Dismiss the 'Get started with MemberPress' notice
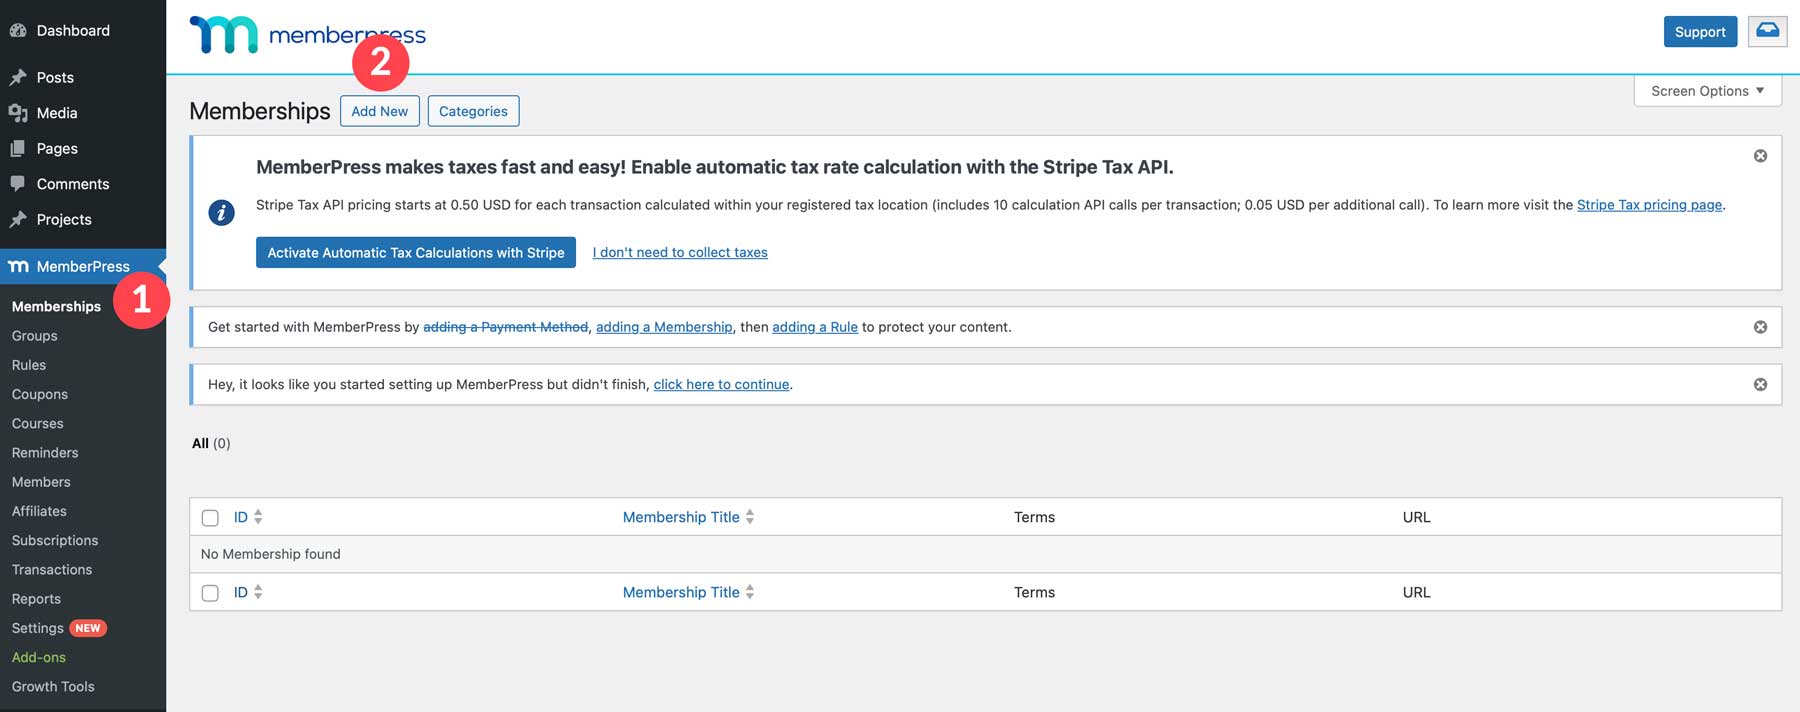Image resolution: width=1800 pixels, height=712 pixels. pyautogui.click(x=1760, y=327)
